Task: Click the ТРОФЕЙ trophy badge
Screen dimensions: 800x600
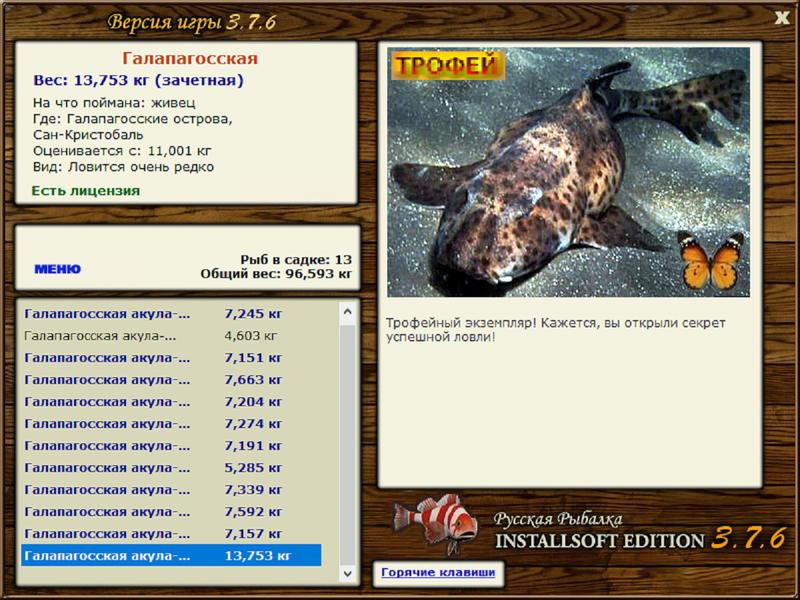Action: click(x=447, y=65)
